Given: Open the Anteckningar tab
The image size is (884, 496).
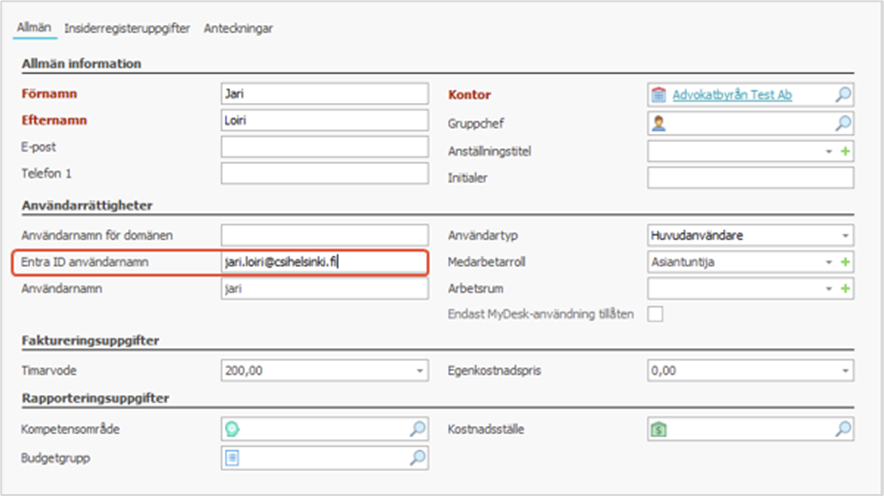Looking at the screenshot, I should [x=238, y=29].
